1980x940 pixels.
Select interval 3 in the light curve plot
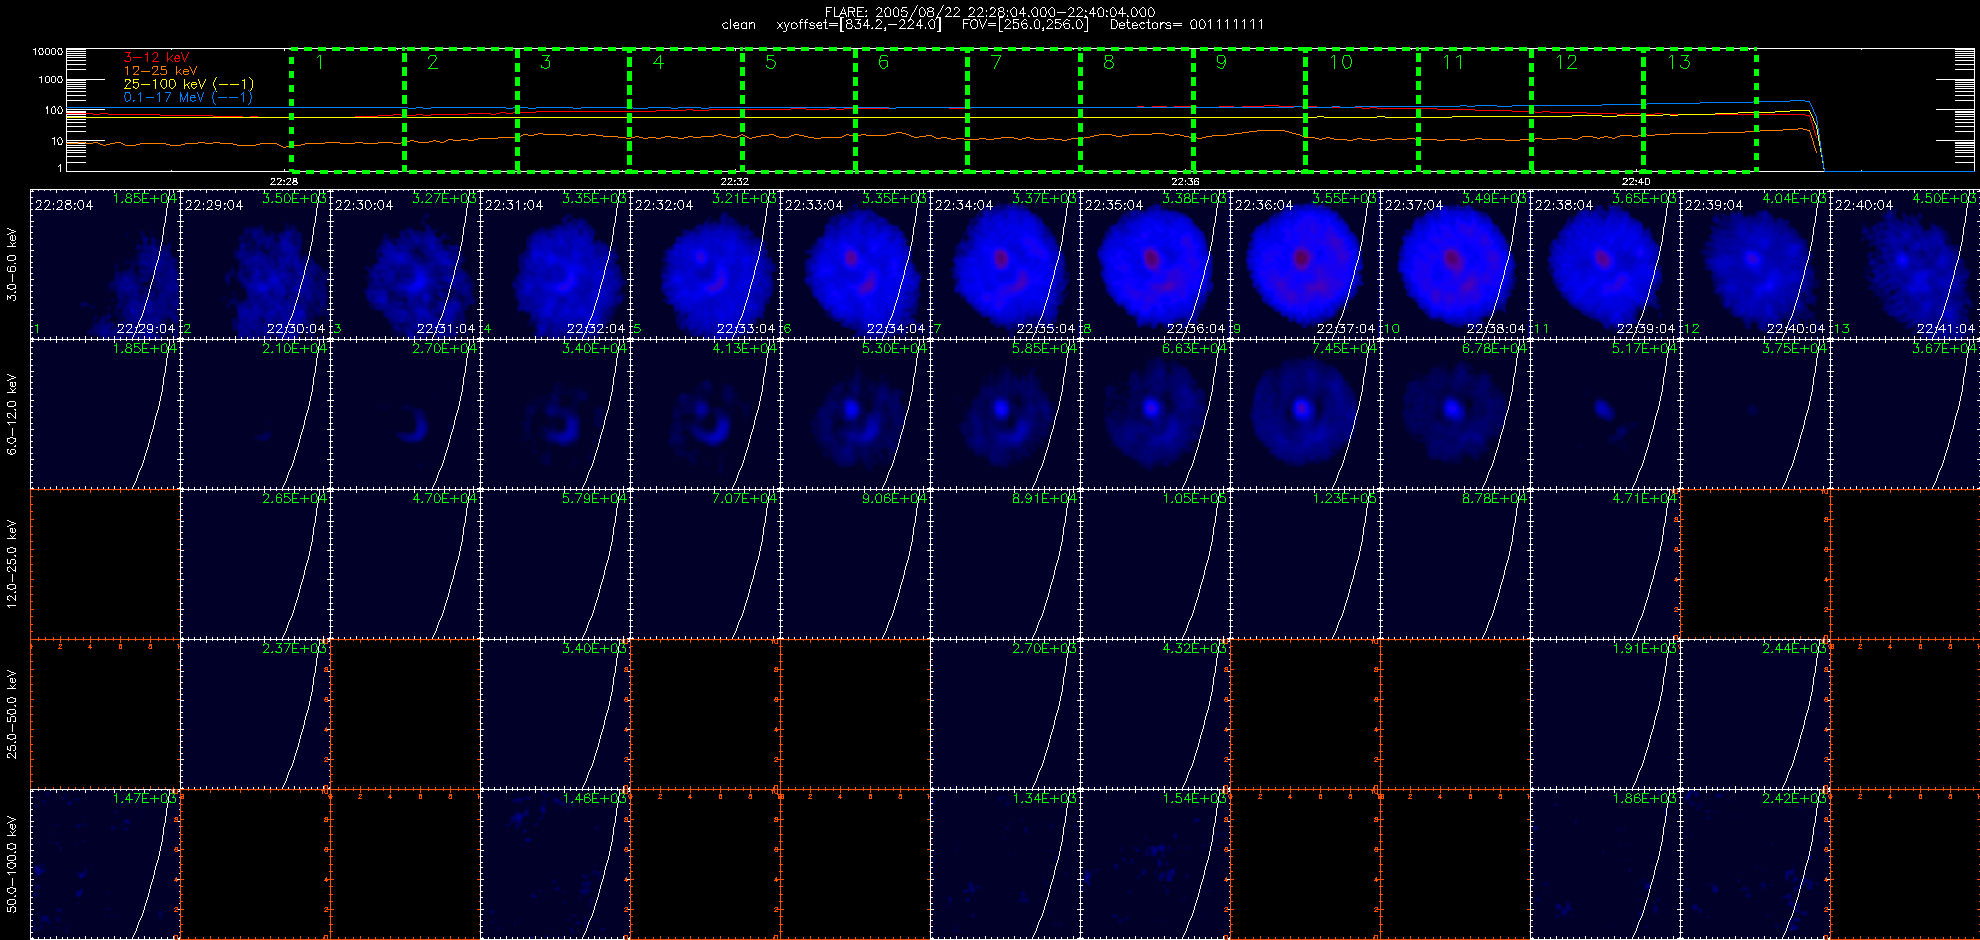pyautogui.click(x=573, y=110)
